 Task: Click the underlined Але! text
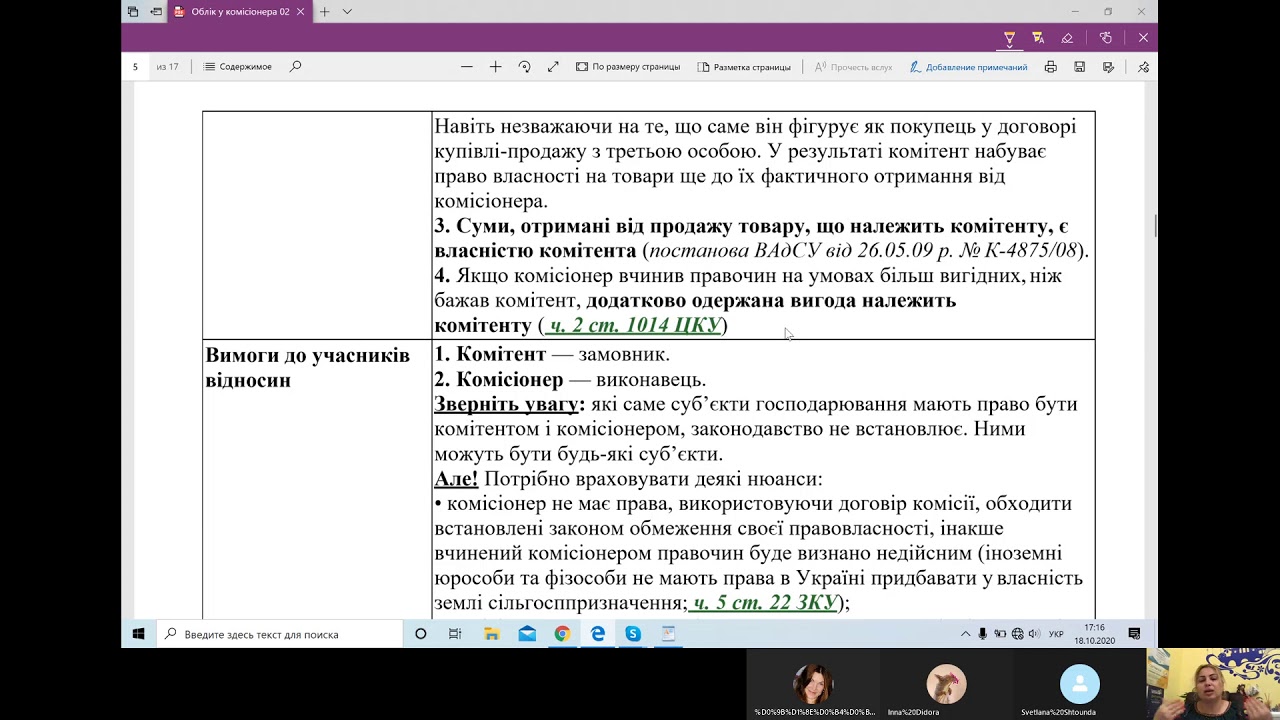click(456, 479)
